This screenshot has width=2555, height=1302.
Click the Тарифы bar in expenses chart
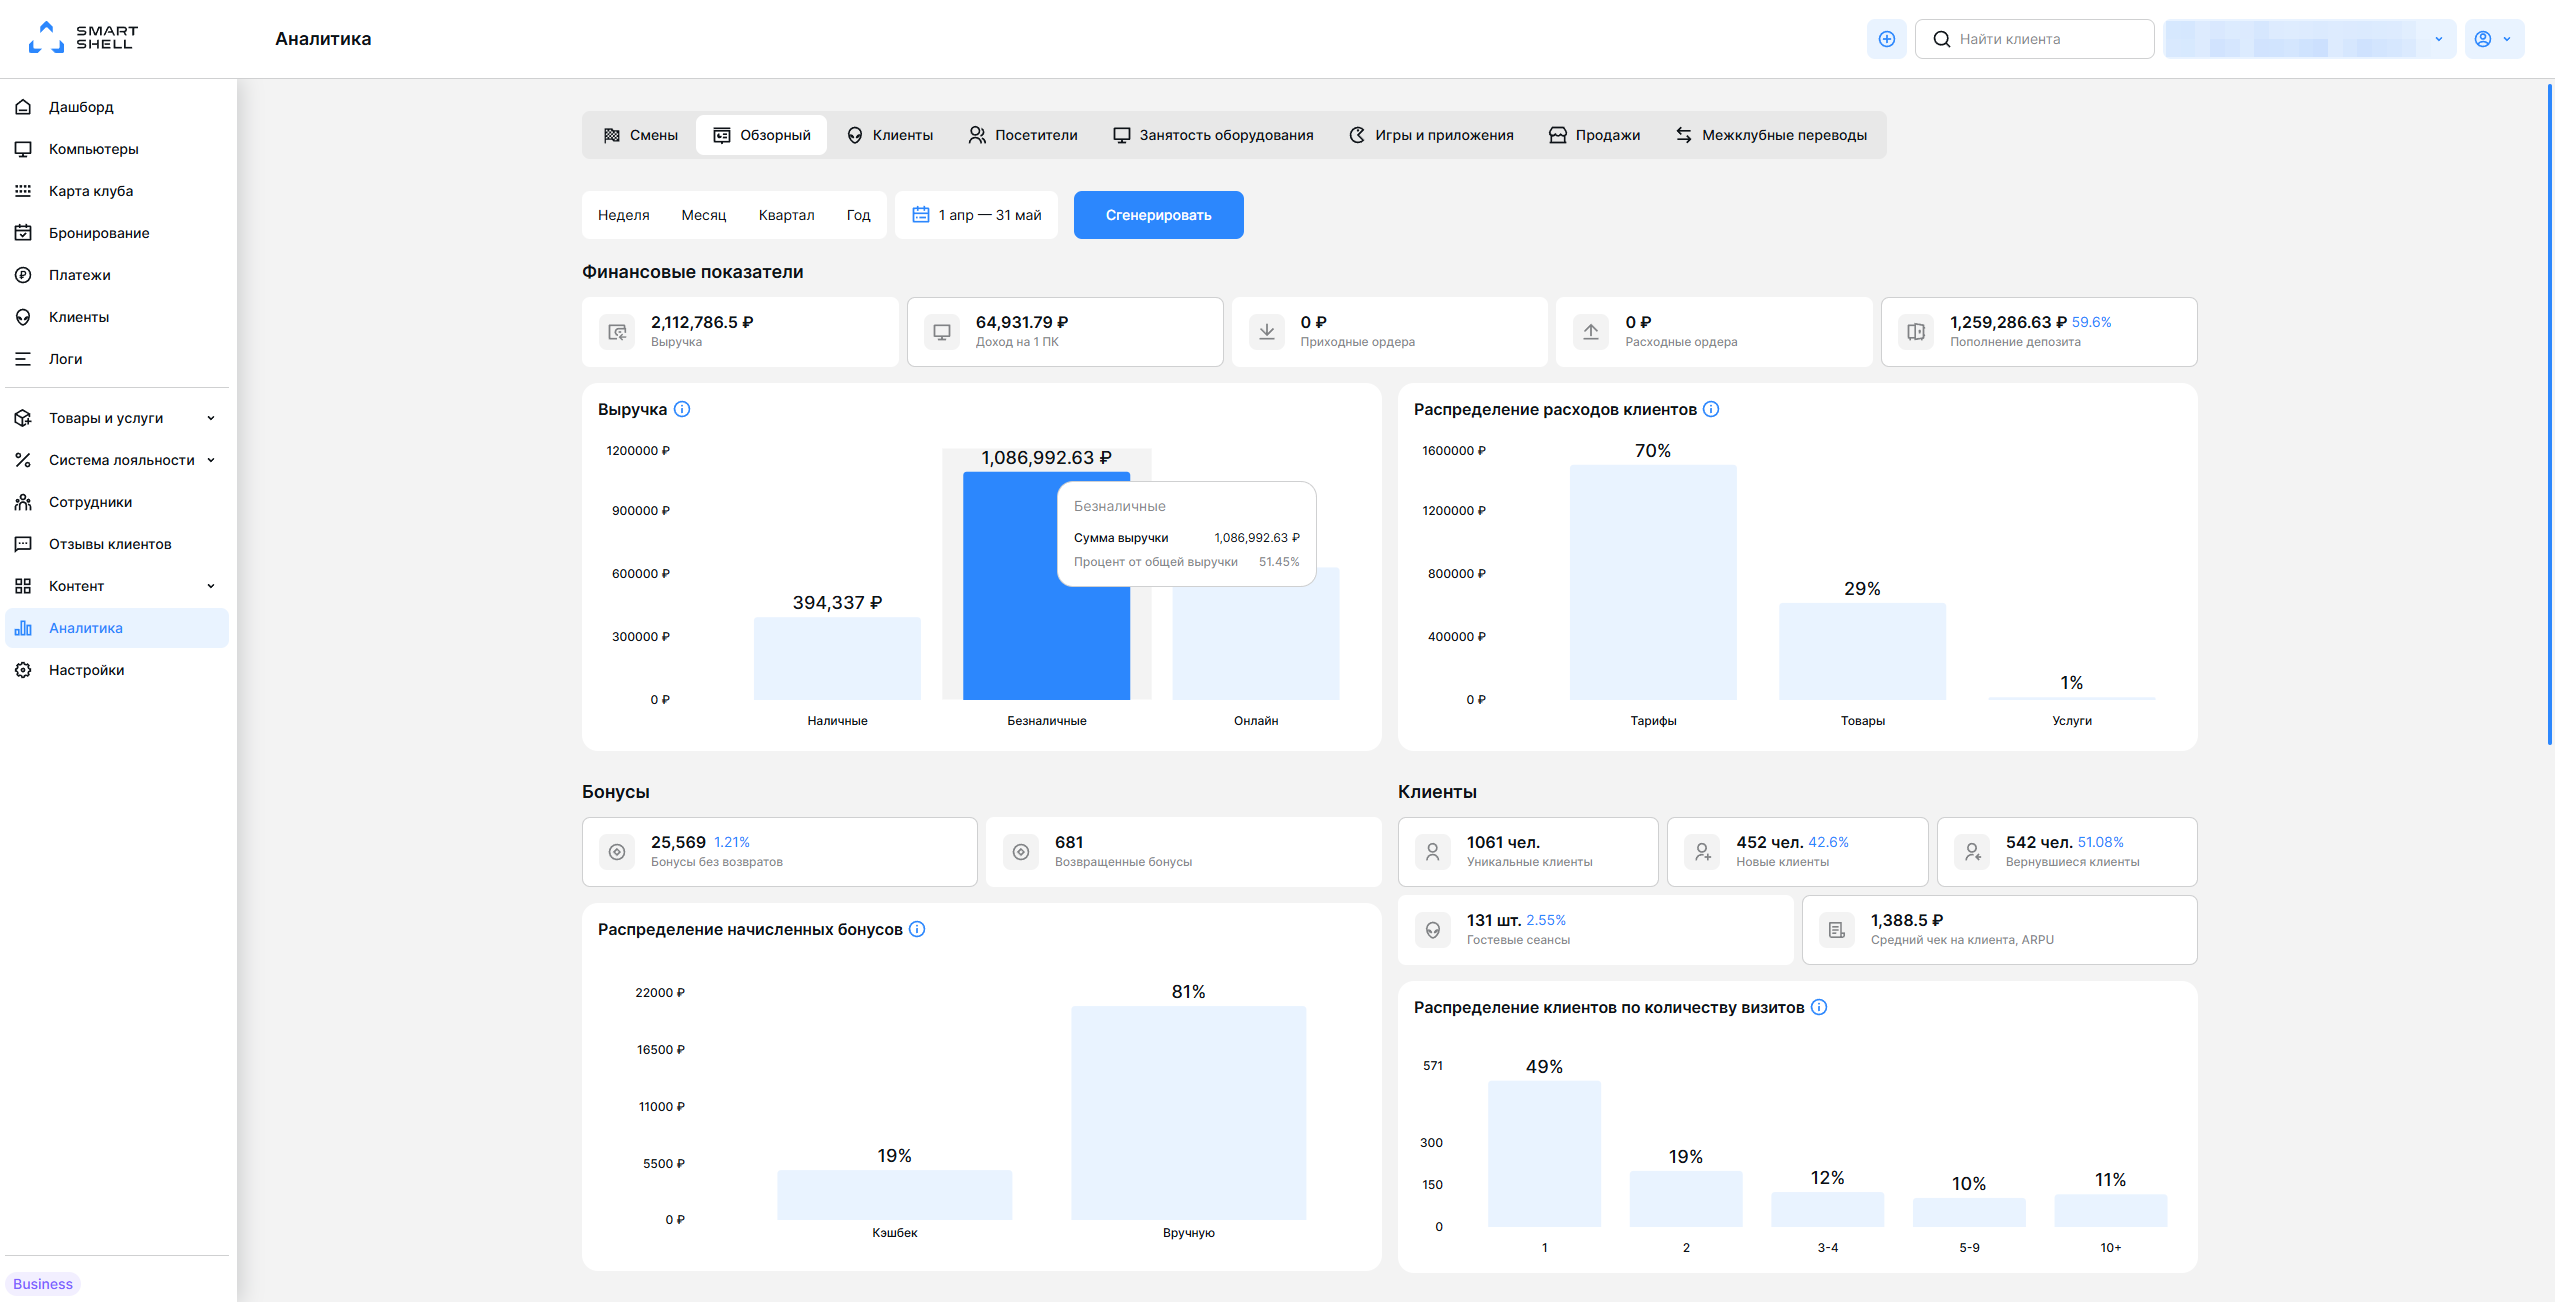pos(1653,583)
